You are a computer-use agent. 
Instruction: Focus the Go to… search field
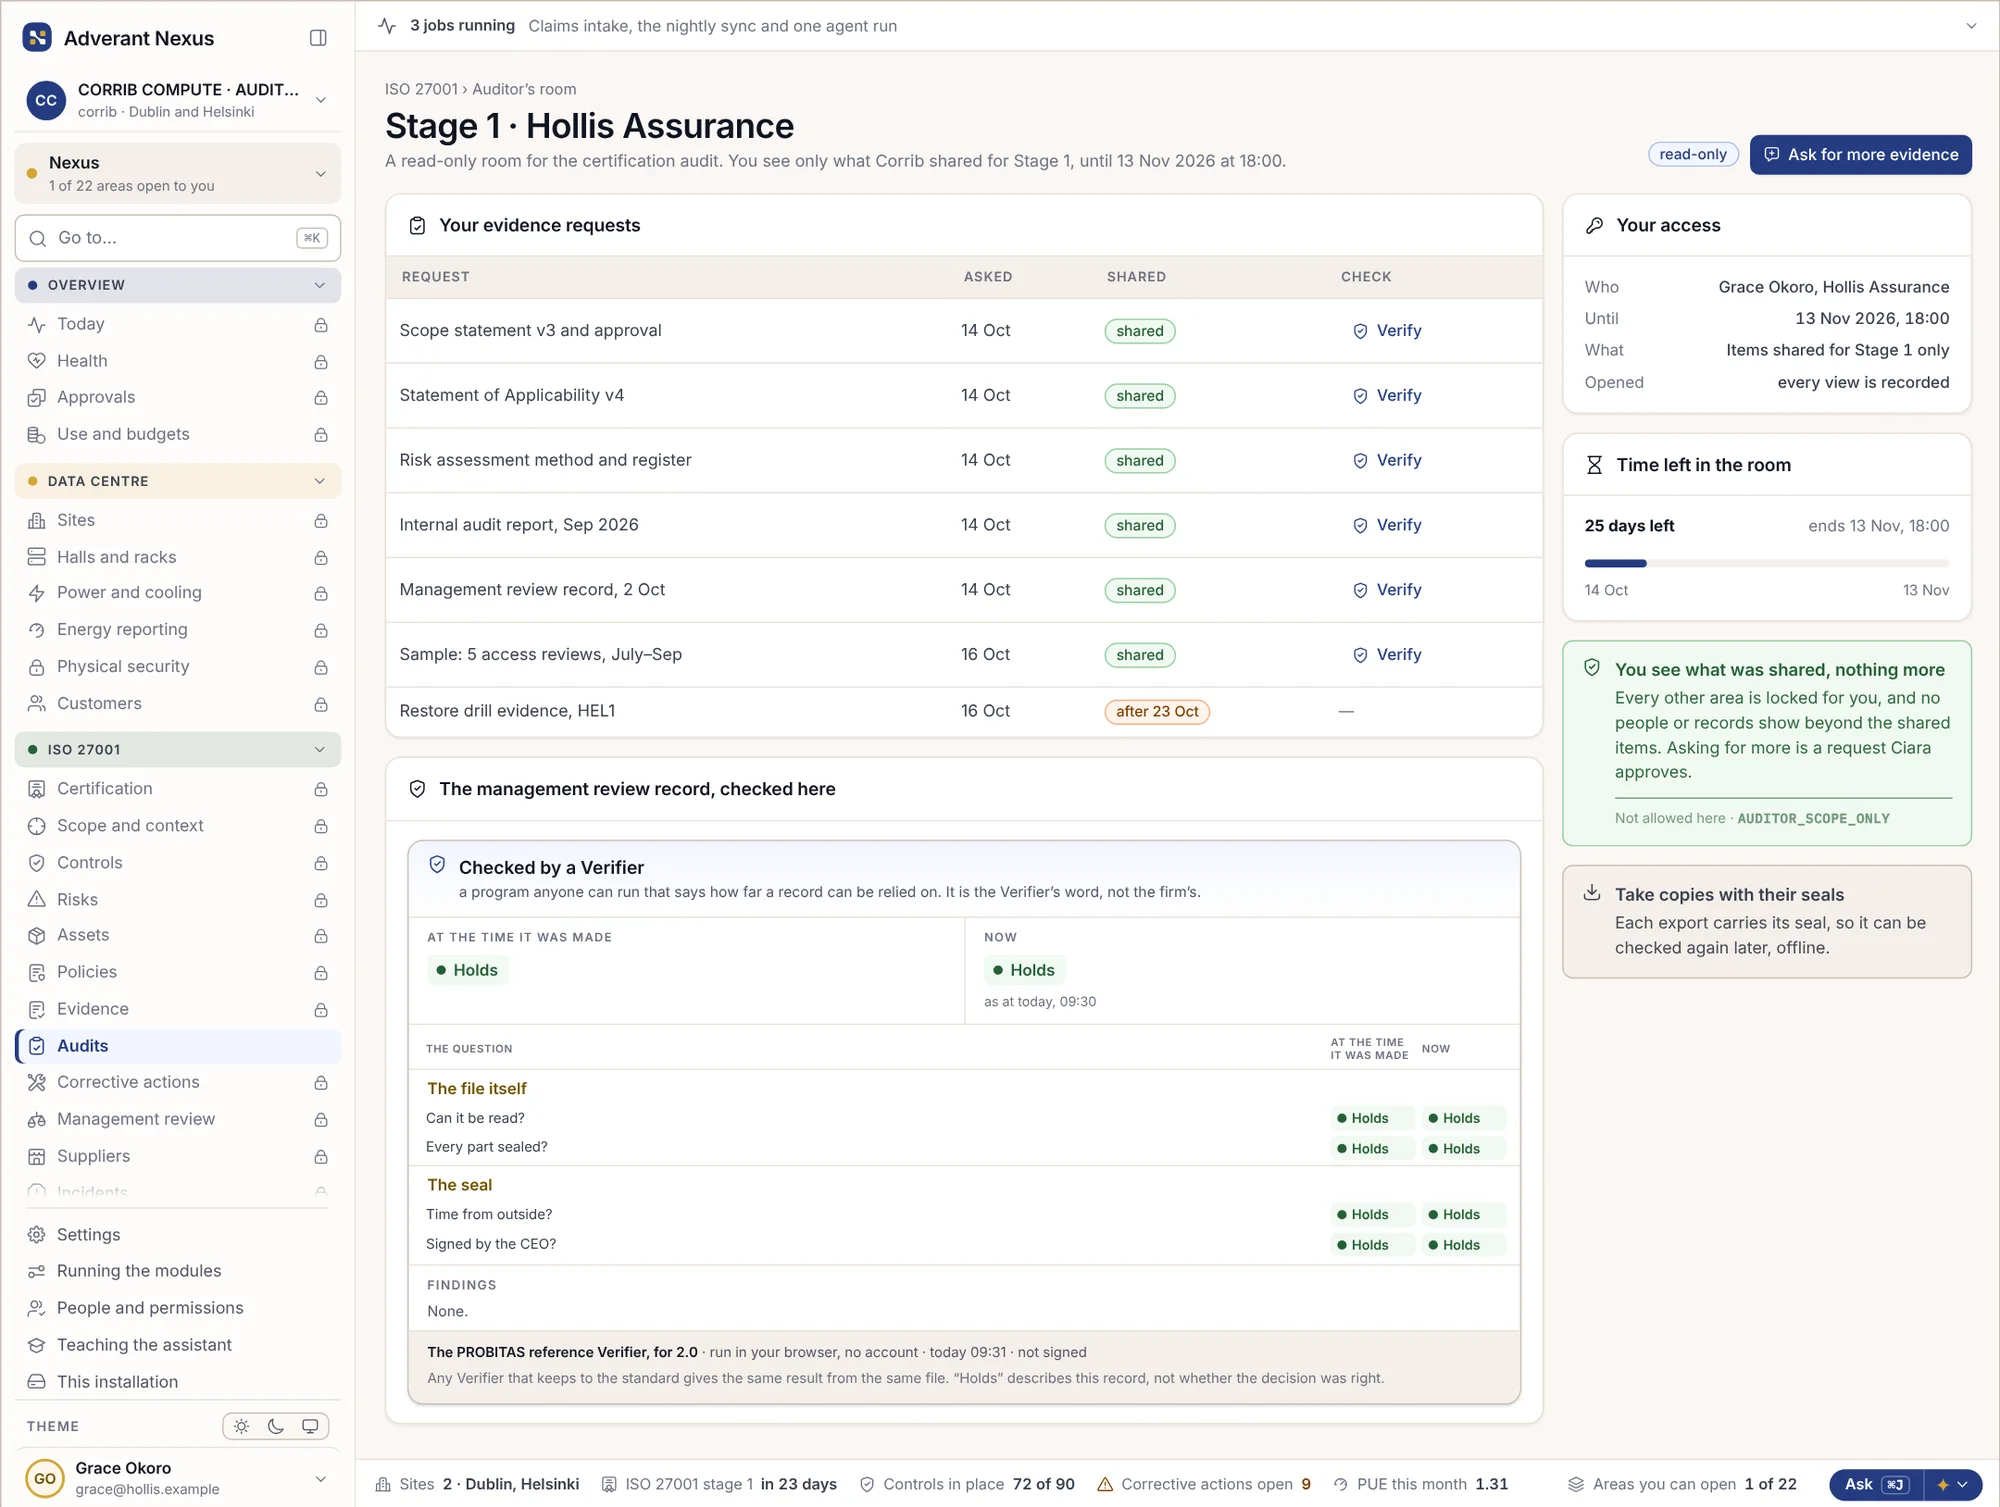point(178,238)
